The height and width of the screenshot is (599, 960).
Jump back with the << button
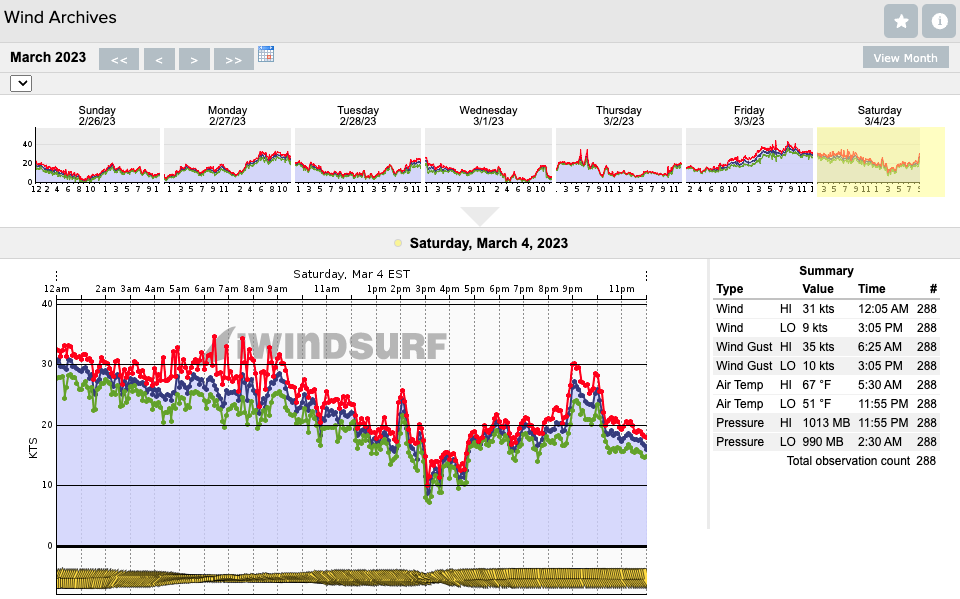(119, 59)
